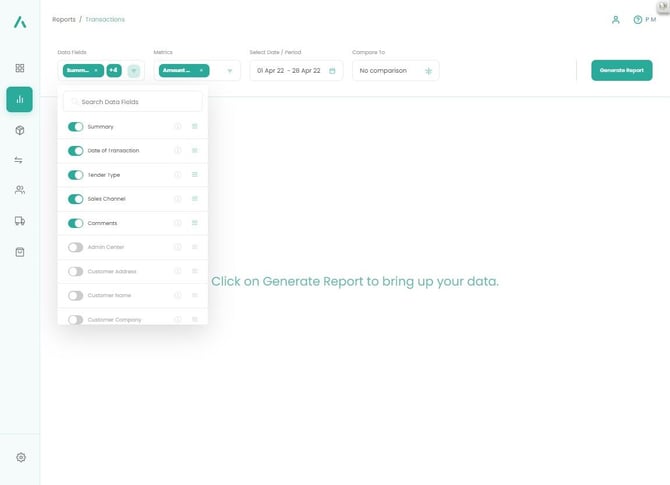This screenshot has width=670, height=485.
Task: Go to Reports breadcrumb link
Action: [63, 19]
